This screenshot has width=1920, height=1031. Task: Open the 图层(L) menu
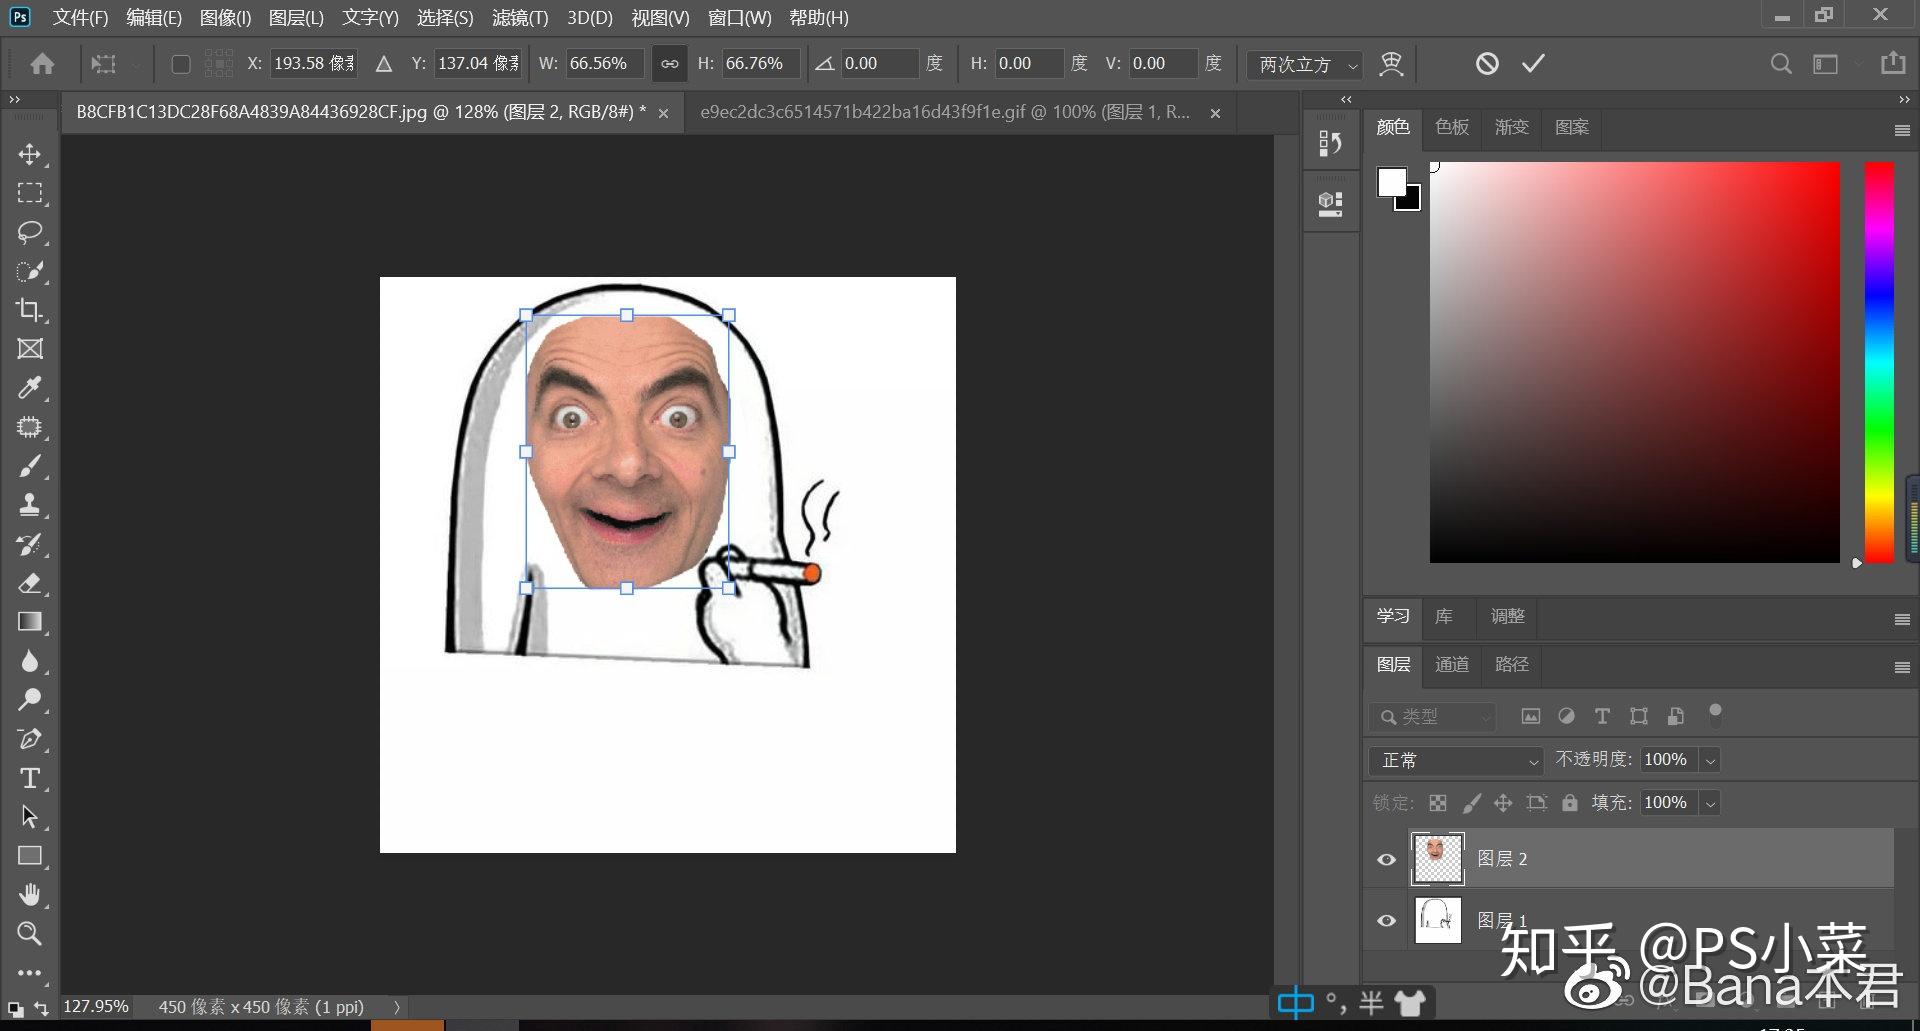tap(296, 18)
